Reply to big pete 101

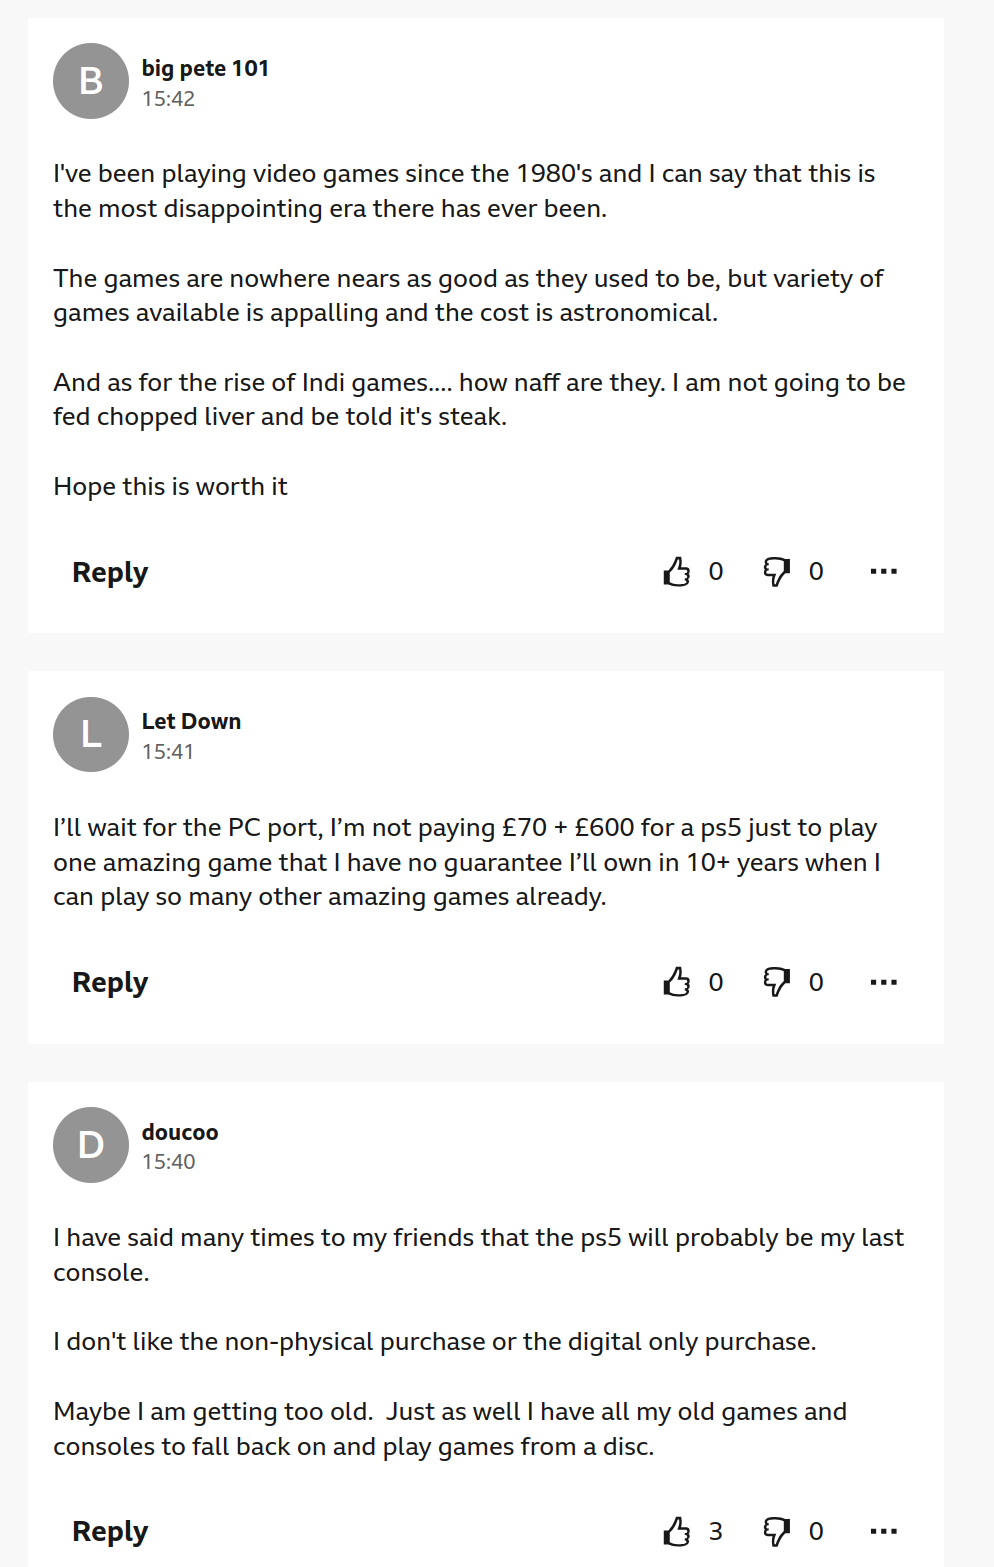(110, 572)
